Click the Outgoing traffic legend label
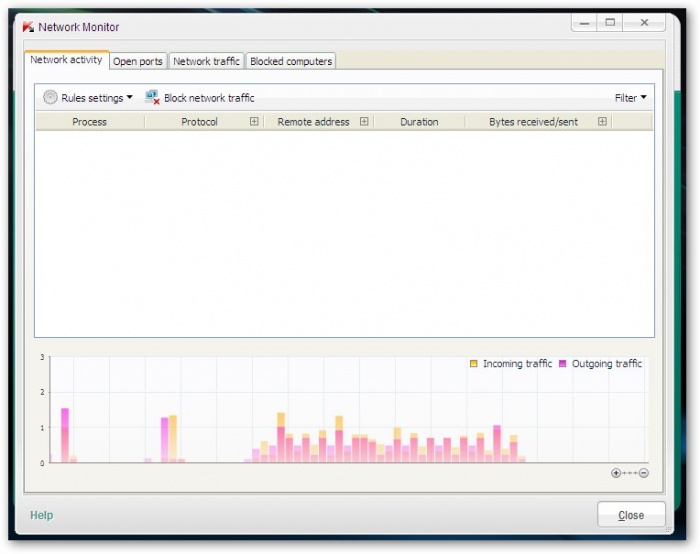 click(x=607, y=364)
